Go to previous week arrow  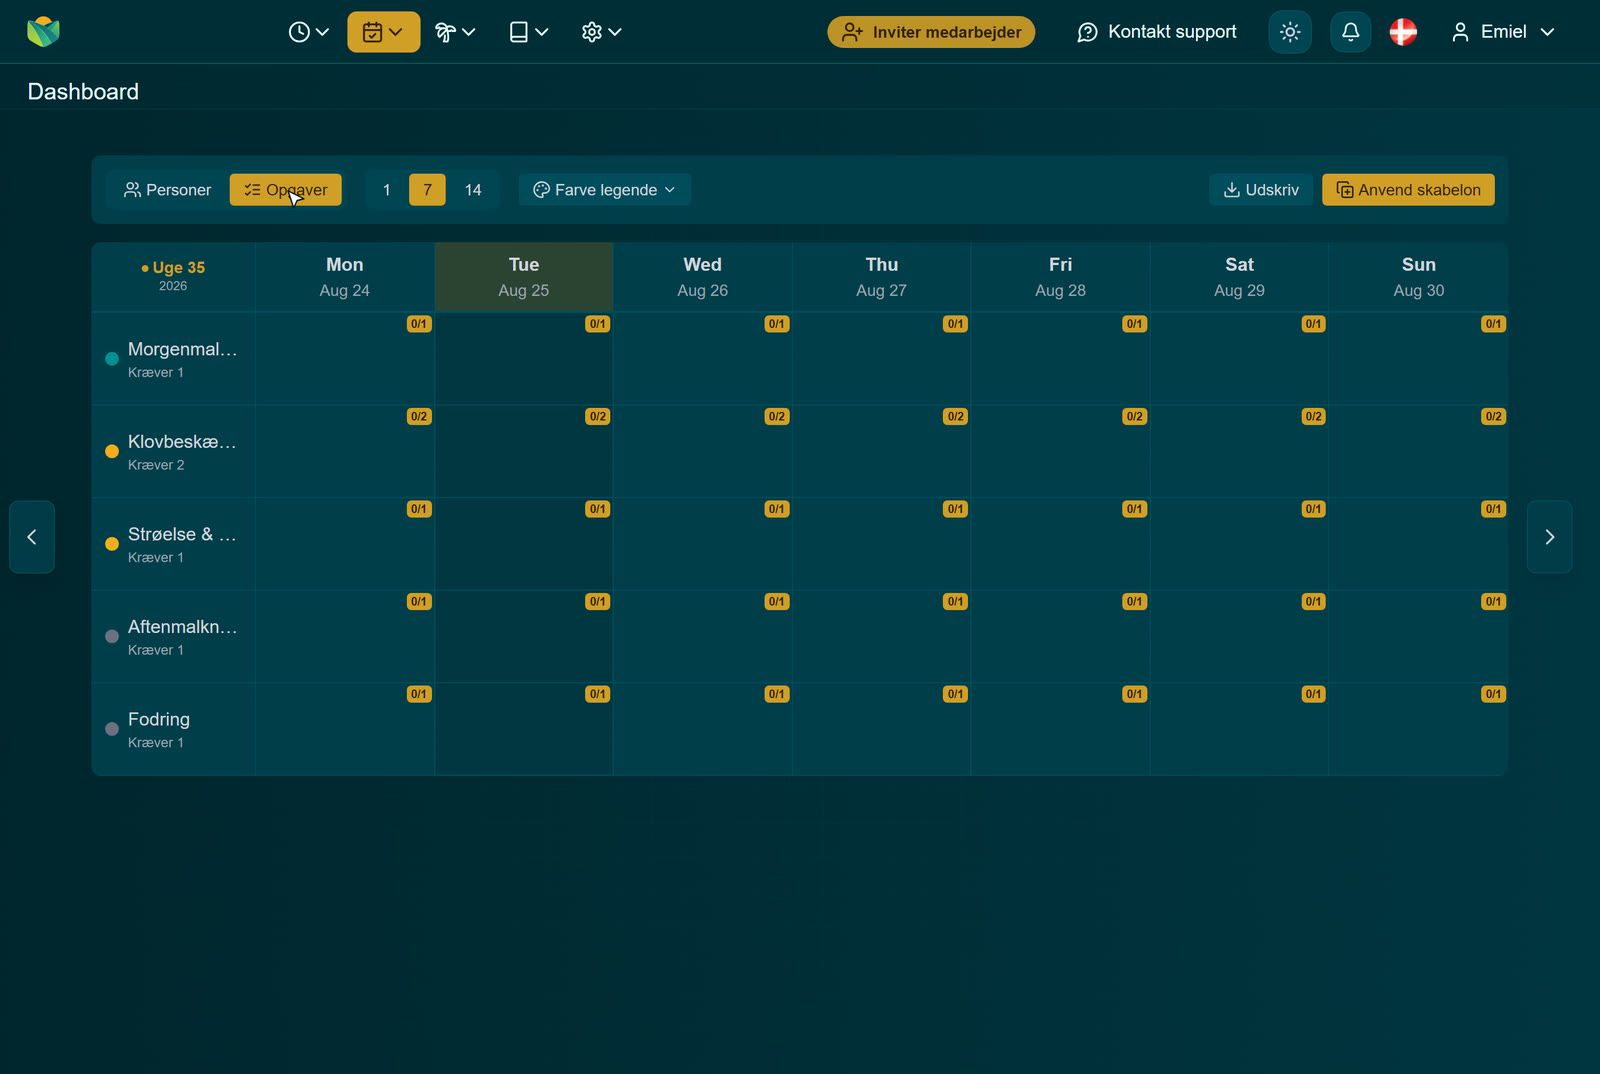pos(32,537)
